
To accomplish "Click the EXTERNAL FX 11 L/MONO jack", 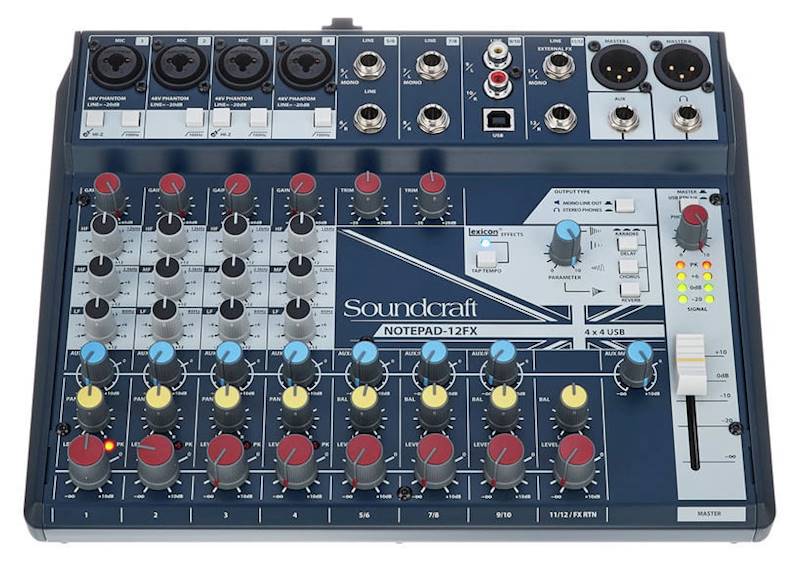I will pyautogui.click(x=559, y=65).
